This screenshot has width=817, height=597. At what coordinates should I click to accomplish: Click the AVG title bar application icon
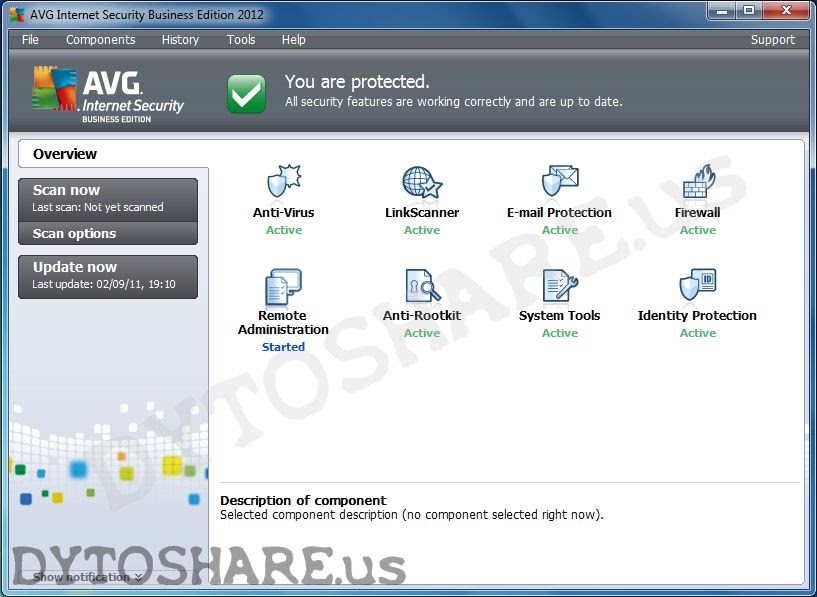[x=17, y=15]
